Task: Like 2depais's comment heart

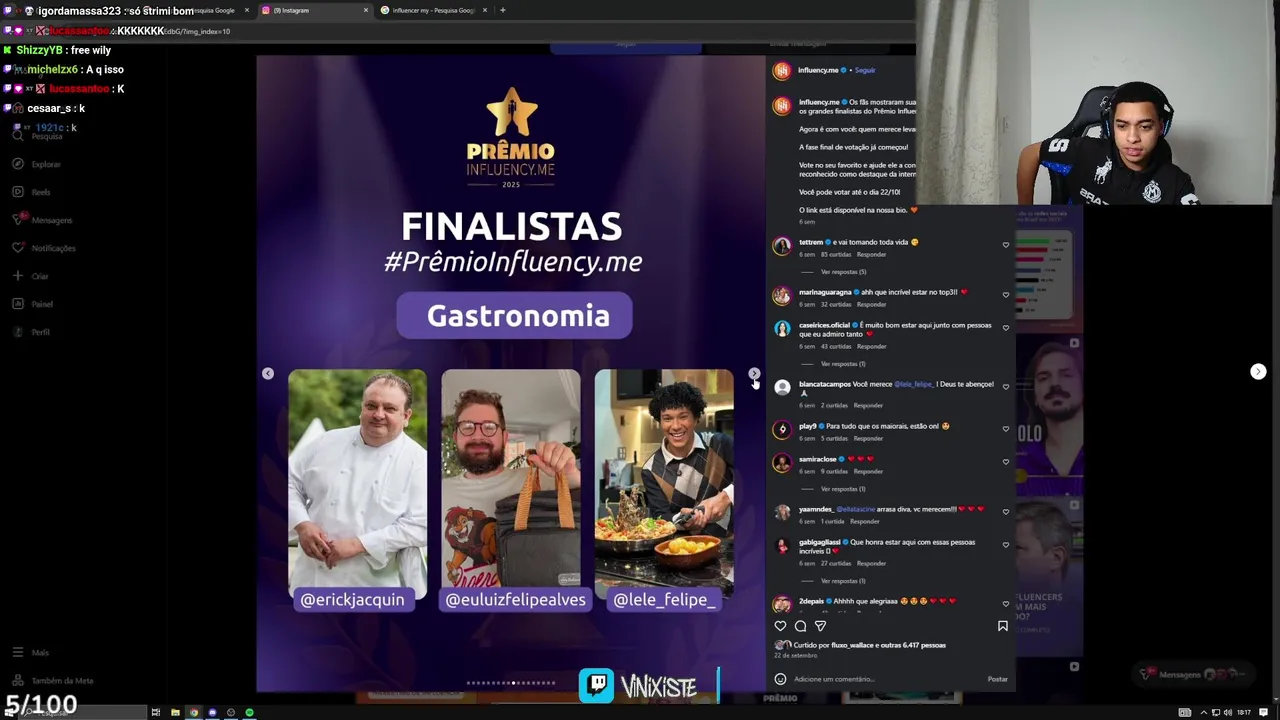Action: [1006, 604]
